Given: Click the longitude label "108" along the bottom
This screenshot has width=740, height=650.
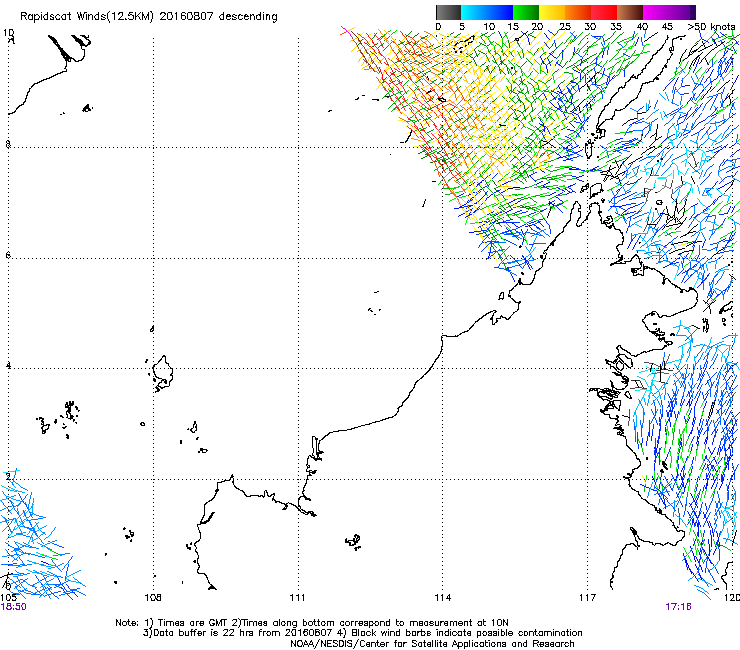Looking at the screenshot, I should 153,598.
